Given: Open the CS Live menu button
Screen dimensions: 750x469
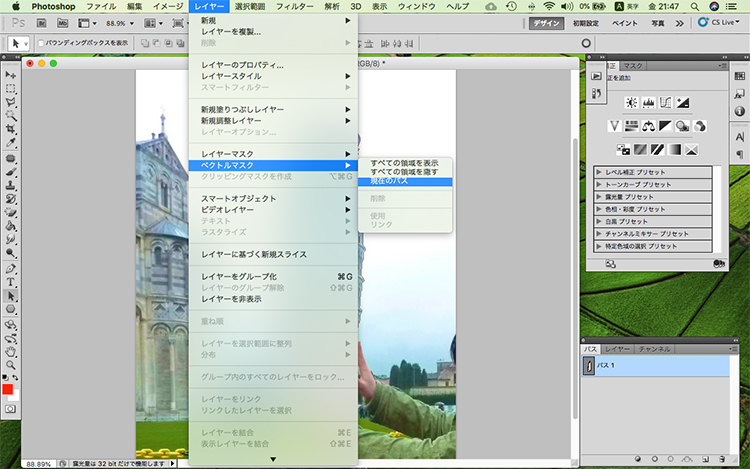Looking at the screenshot, I should pos(719,22).
